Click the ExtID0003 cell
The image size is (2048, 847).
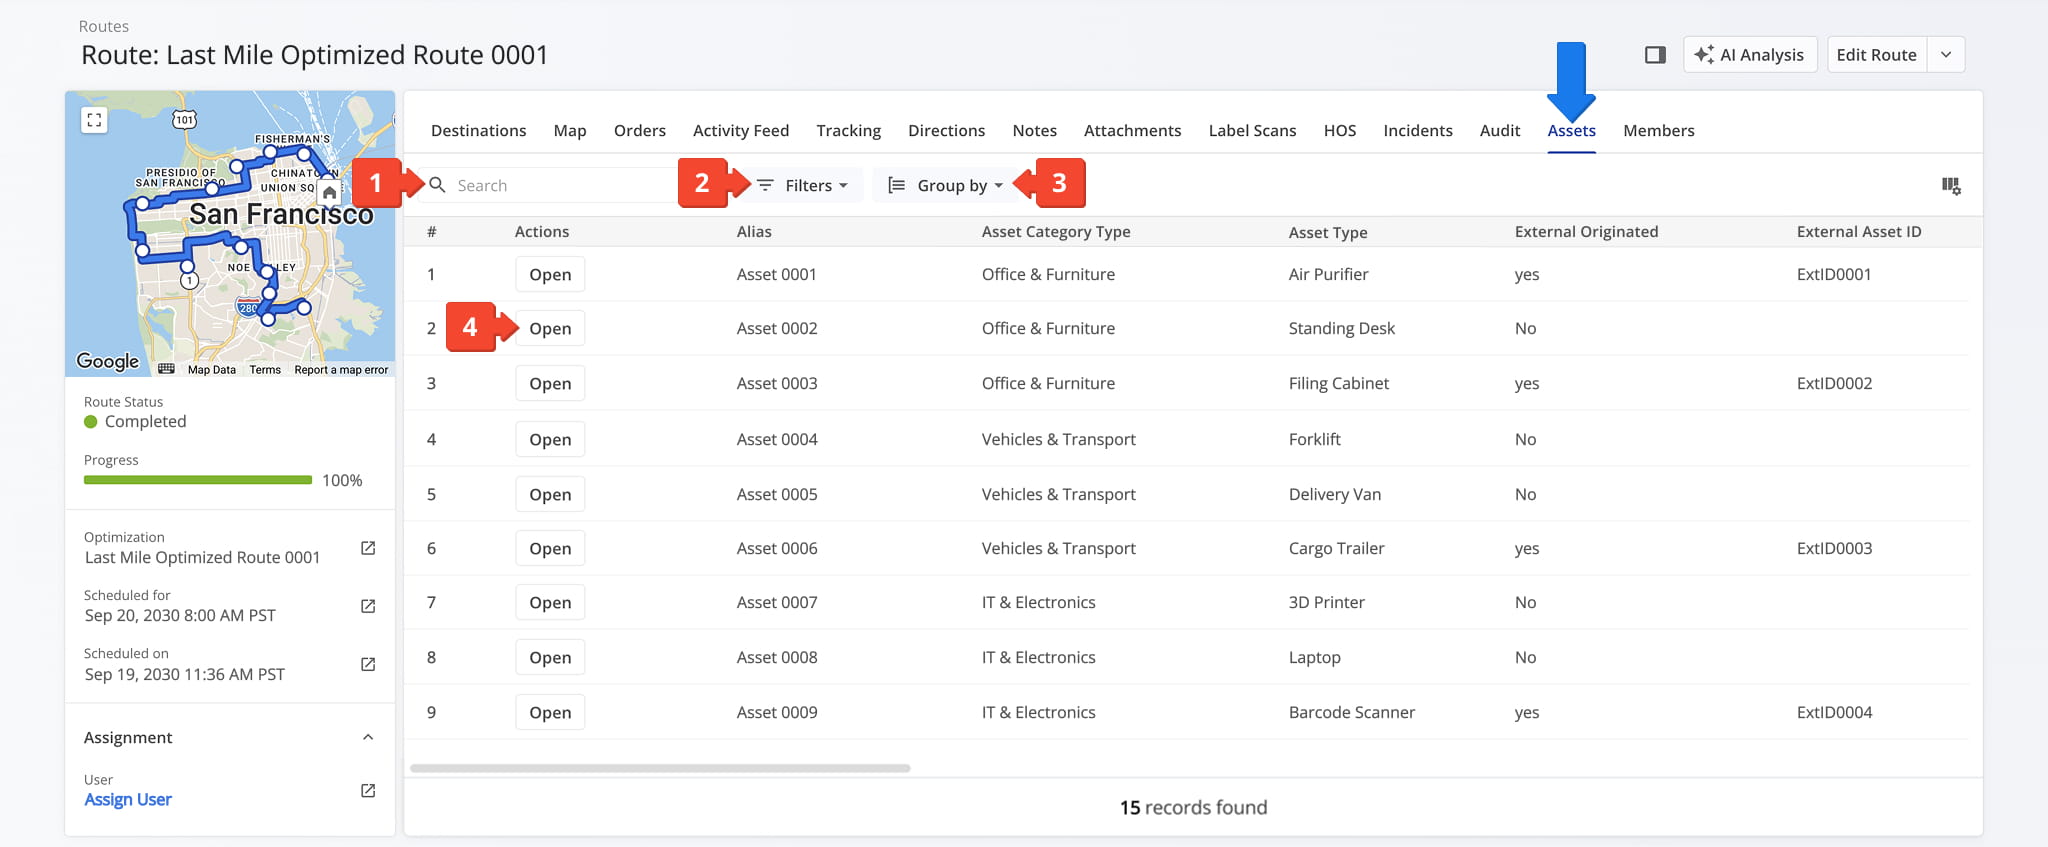click(x=1834, y=548)
